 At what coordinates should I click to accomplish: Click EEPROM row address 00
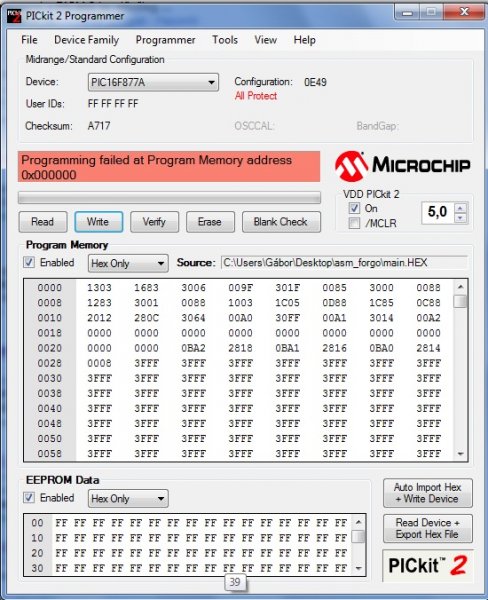click(38, 523)
